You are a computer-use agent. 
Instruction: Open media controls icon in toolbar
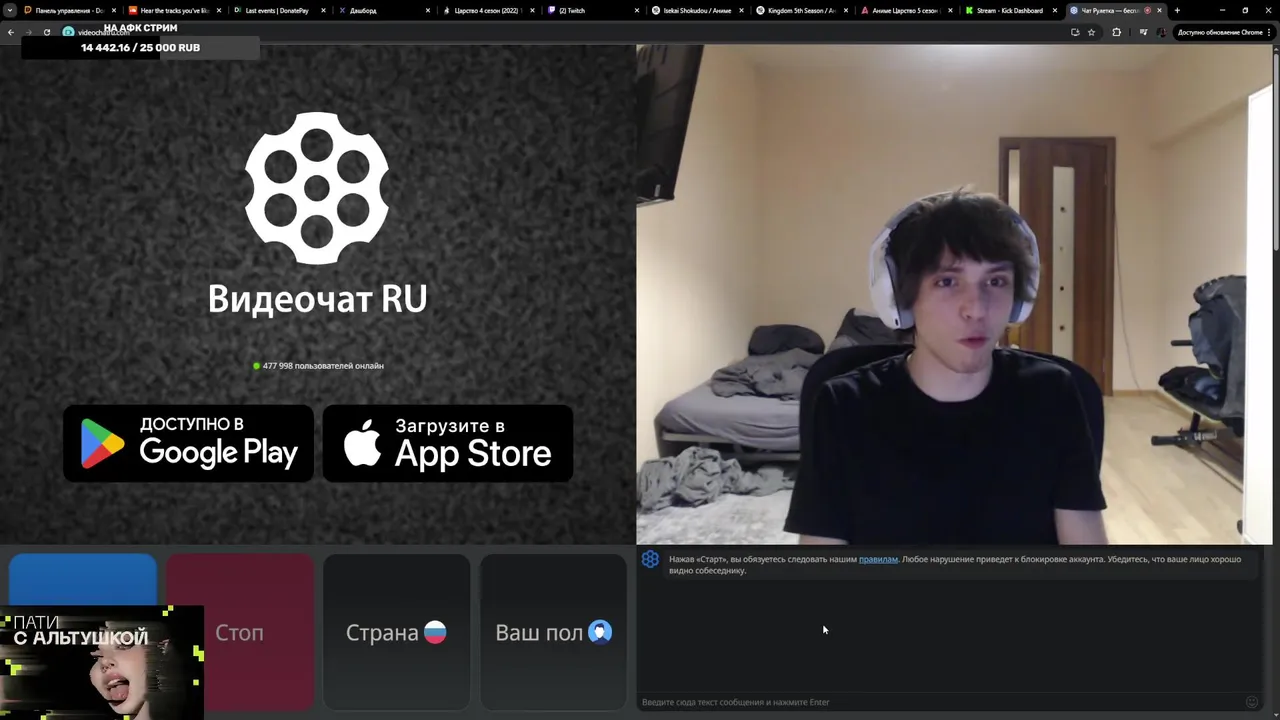[1143, 32]
